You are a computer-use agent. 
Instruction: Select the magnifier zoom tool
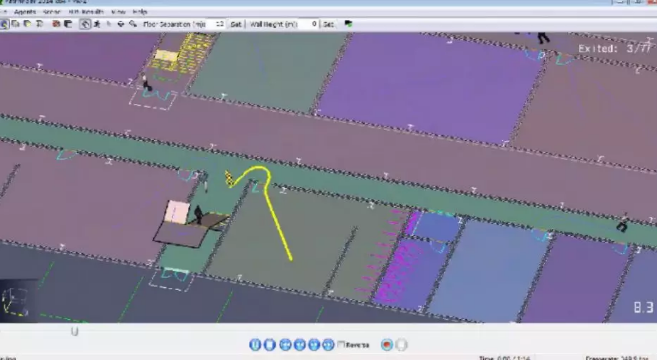133,24
